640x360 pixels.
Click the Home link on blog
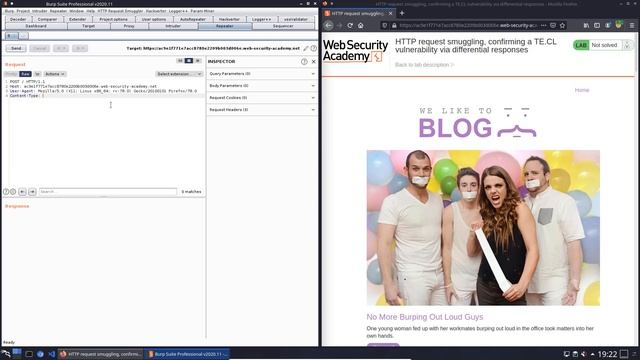582,90
